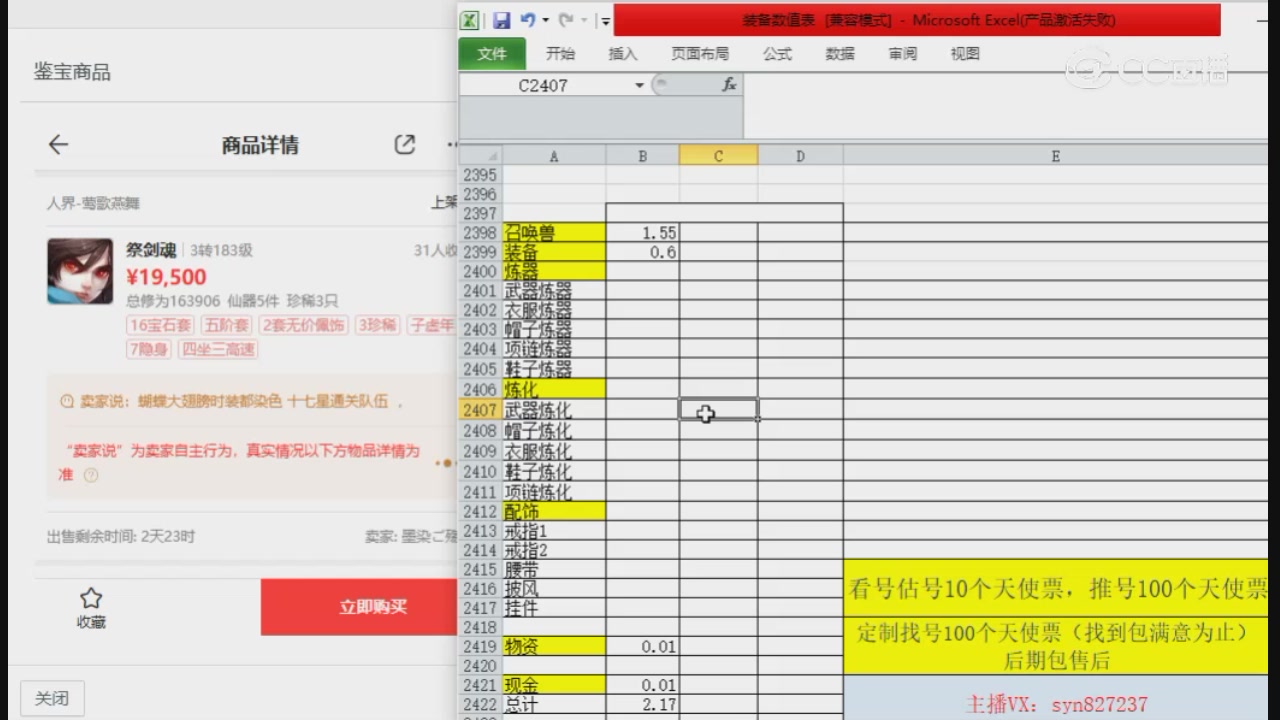Image resolution: width=1280 pixels, height=720 pixels.
Task: Click the 五阶套 tag
Action: point(226,325)
